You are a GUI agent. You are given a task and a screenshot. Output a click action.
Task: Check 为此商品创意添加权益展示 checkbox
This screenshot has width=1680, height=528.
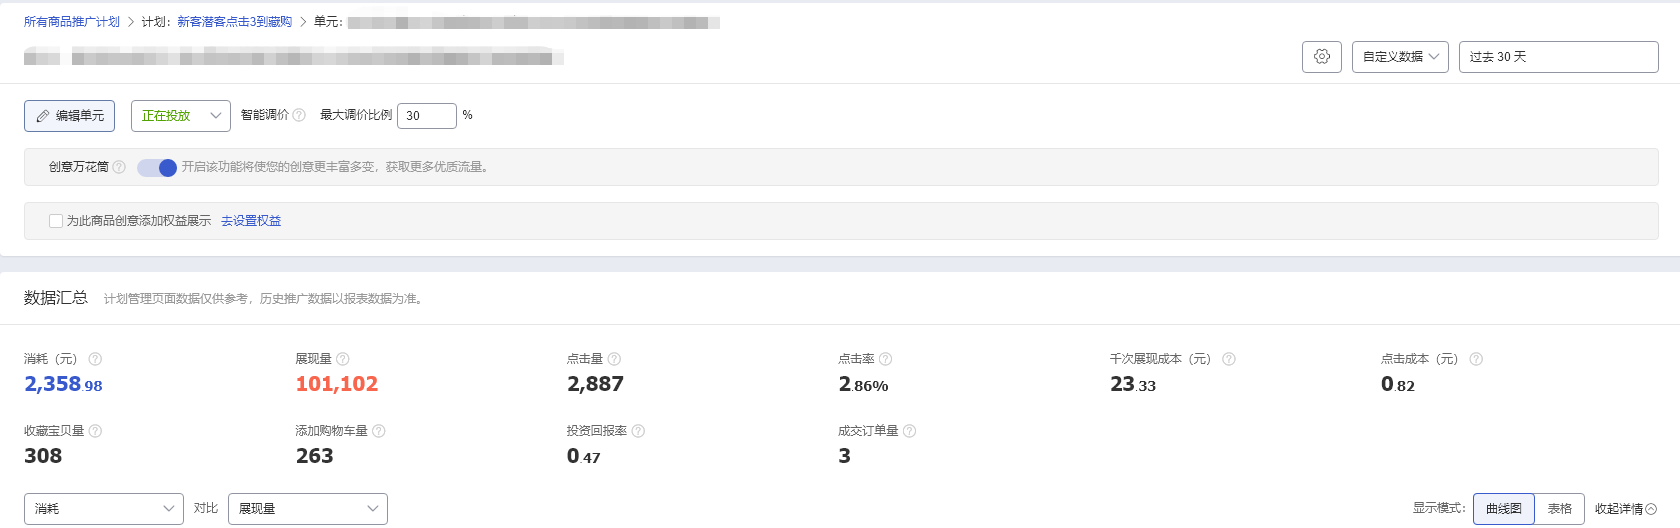(x=56, y=221)
